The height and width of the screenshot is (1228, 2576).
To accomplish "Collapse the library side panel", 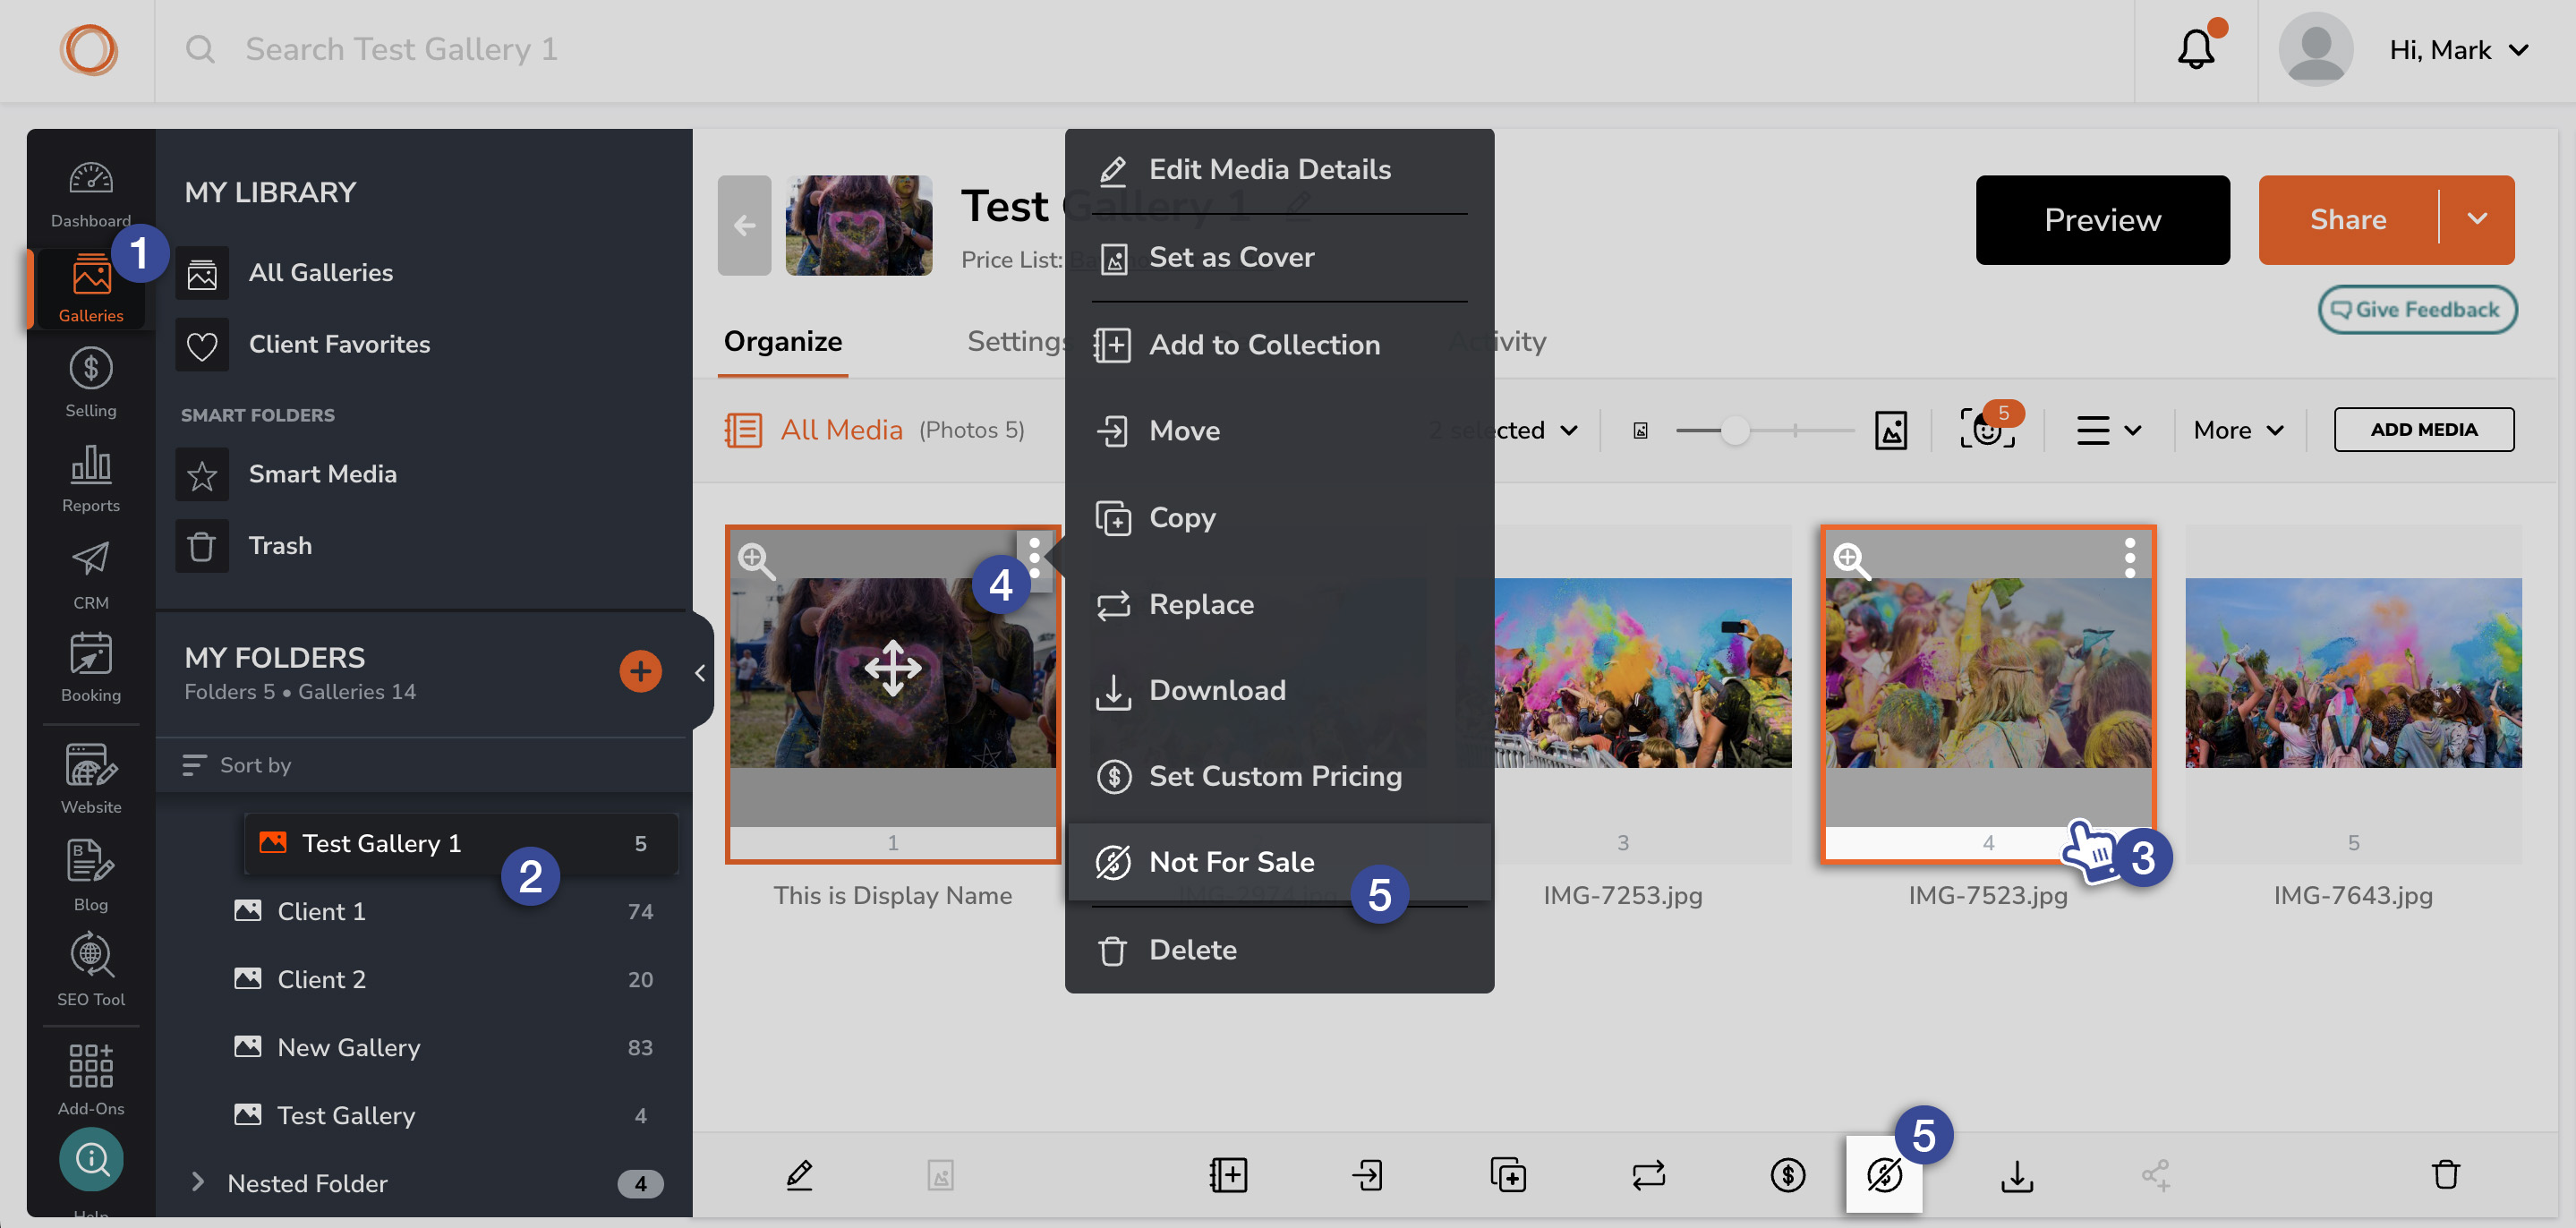I will click(x=700, y=672).
